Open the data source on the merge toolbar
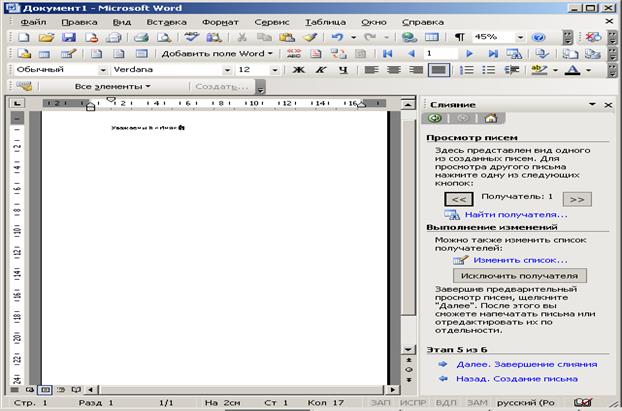Viewport: 622px width, 411px height. (x=24, y=54)
